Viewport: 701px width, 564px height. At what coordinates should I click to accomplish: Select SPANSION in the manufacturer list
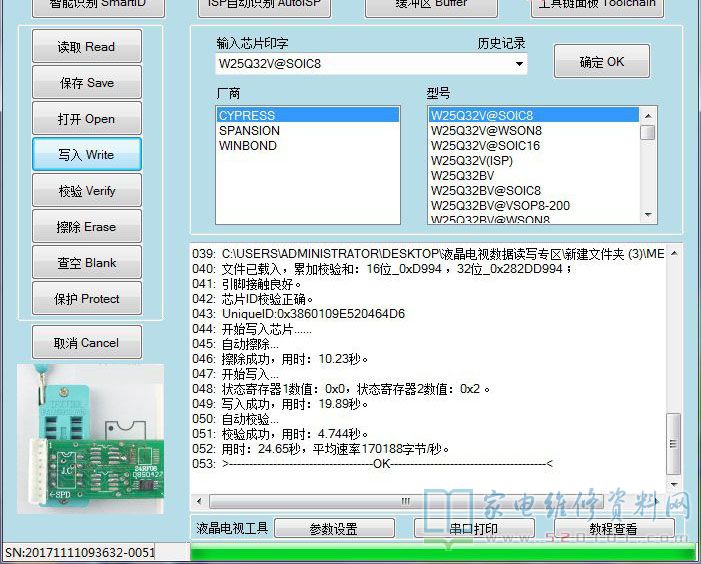pyautogui.click(x=249, y=131)
